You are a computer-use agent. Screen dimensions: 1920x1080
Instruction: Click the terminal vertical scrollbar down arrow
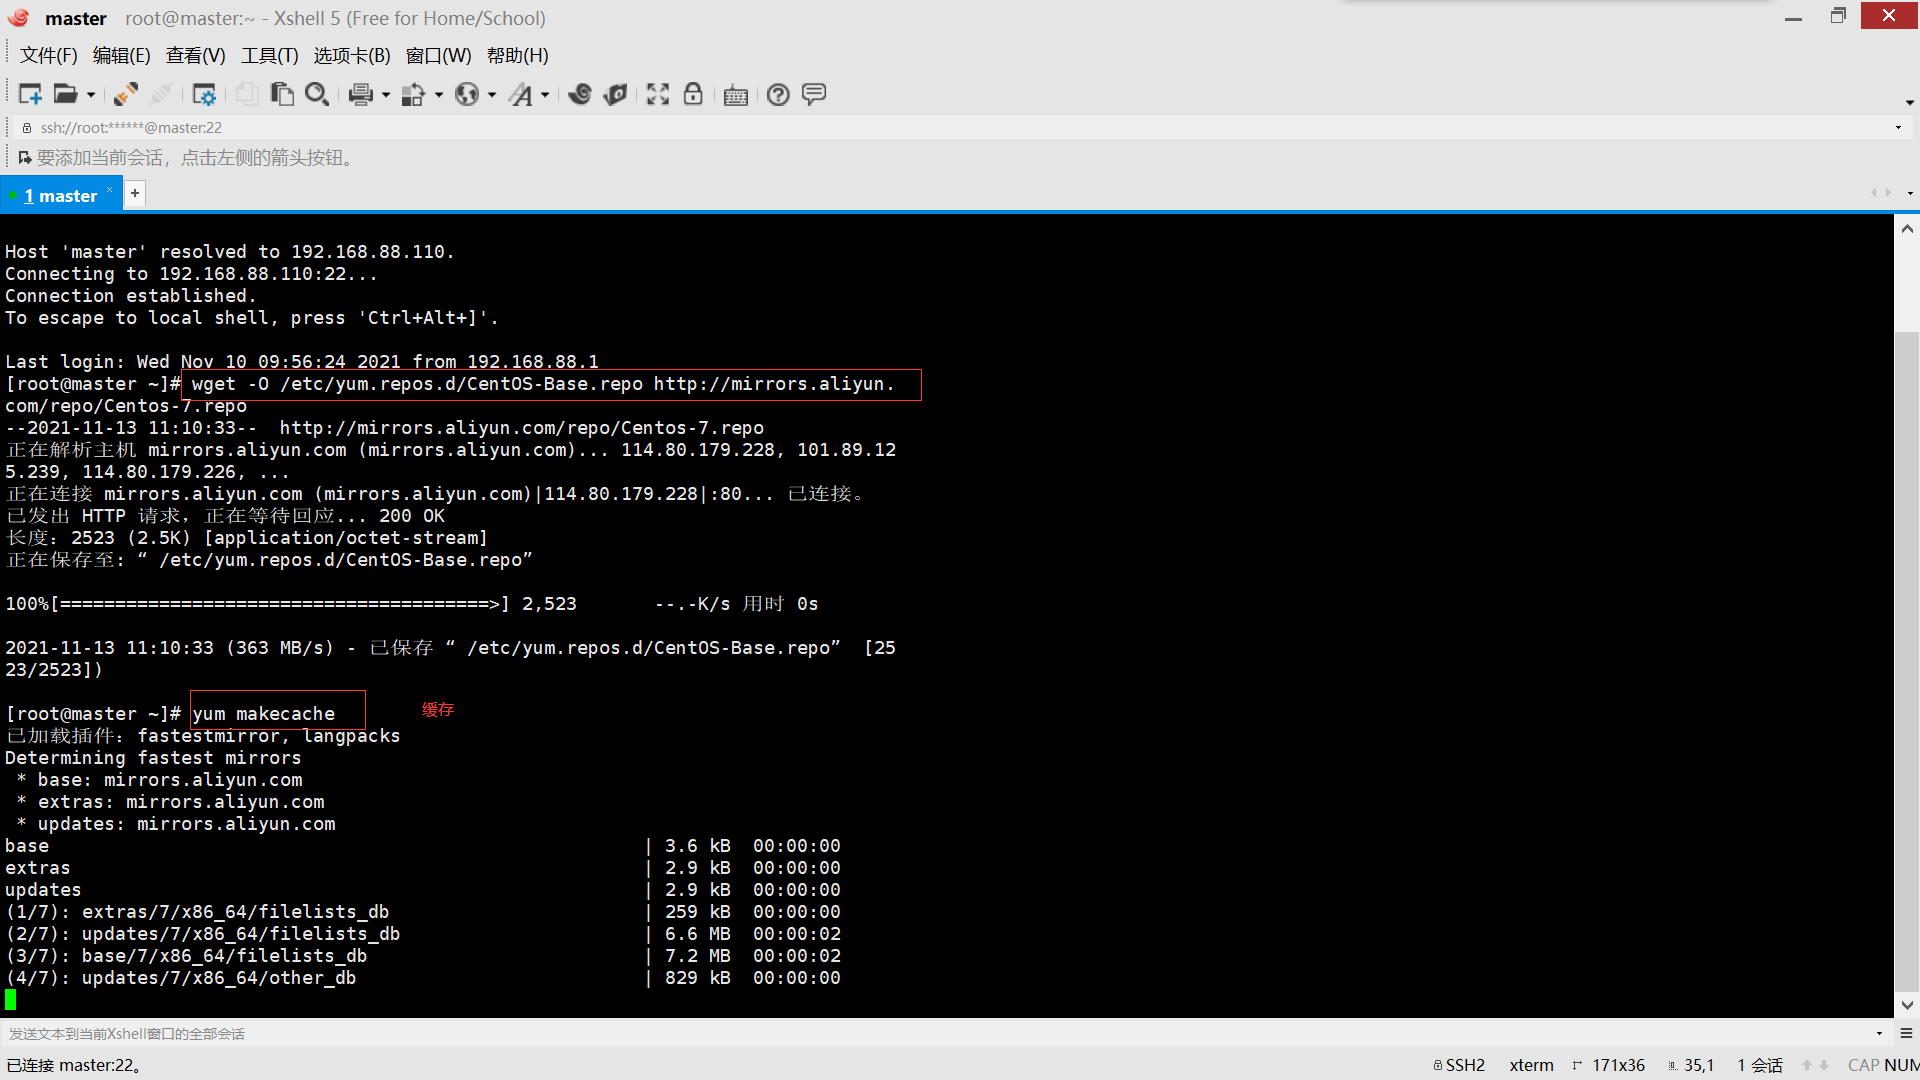(x=1907, y=1005)
